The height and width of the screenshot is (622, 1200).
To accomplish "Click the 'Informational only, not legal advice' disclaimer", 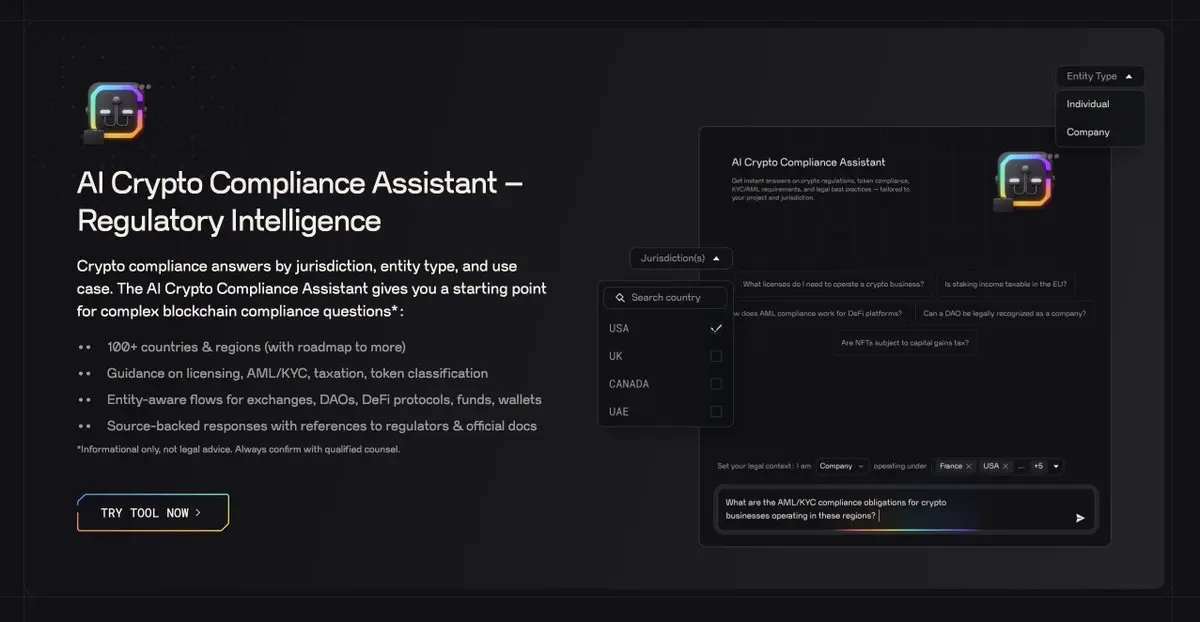I will (238, 449).
